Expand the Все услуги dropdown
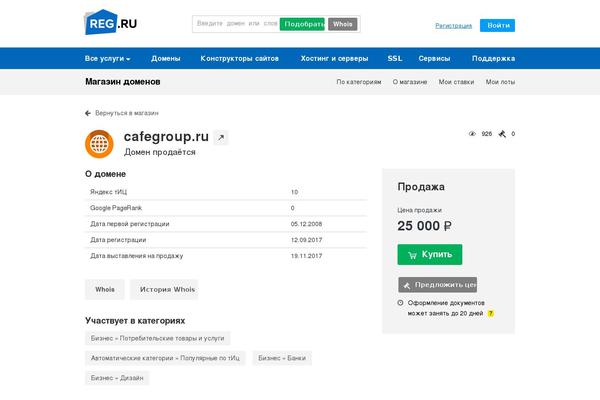The width and height of the screenshot is (600, 400). tap(108, 59)
